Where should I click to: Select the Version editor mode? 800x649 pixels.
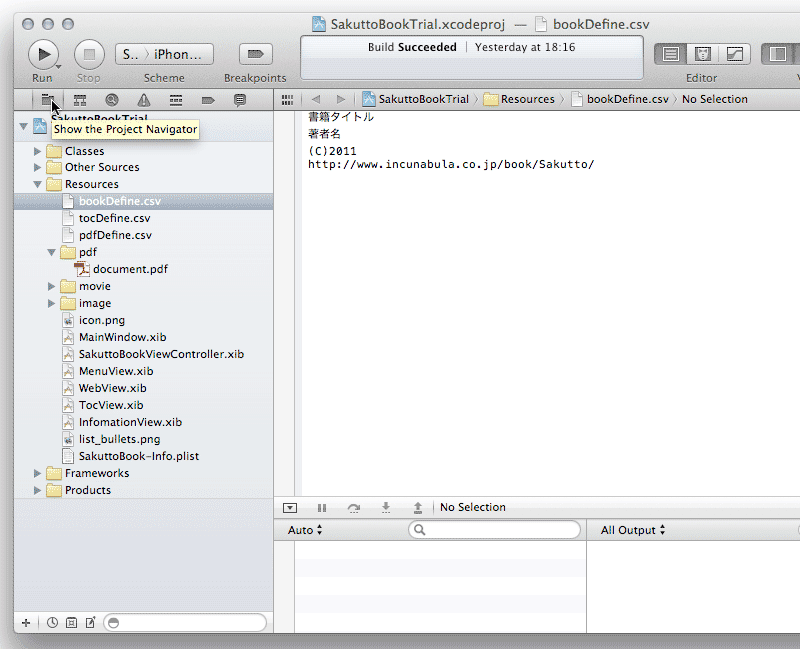coord(735,54)
